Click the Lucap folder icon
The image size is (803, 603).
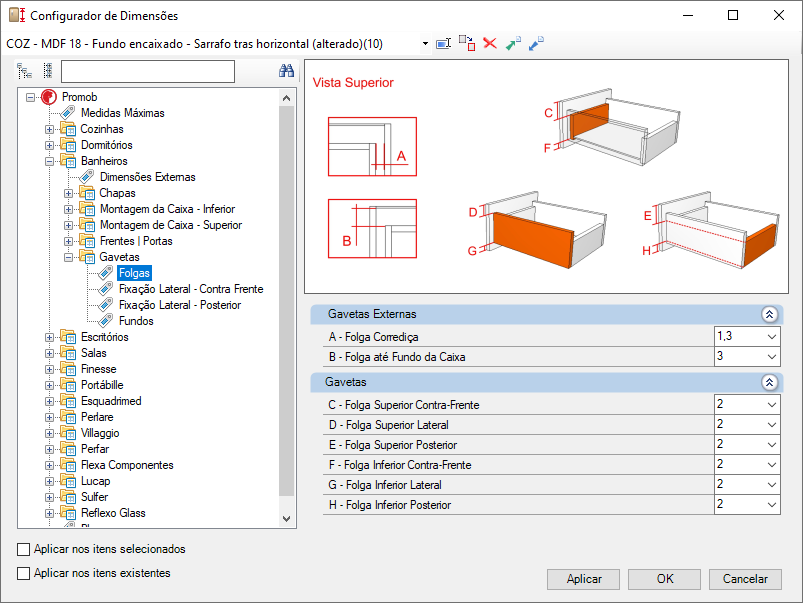point(68,481)
